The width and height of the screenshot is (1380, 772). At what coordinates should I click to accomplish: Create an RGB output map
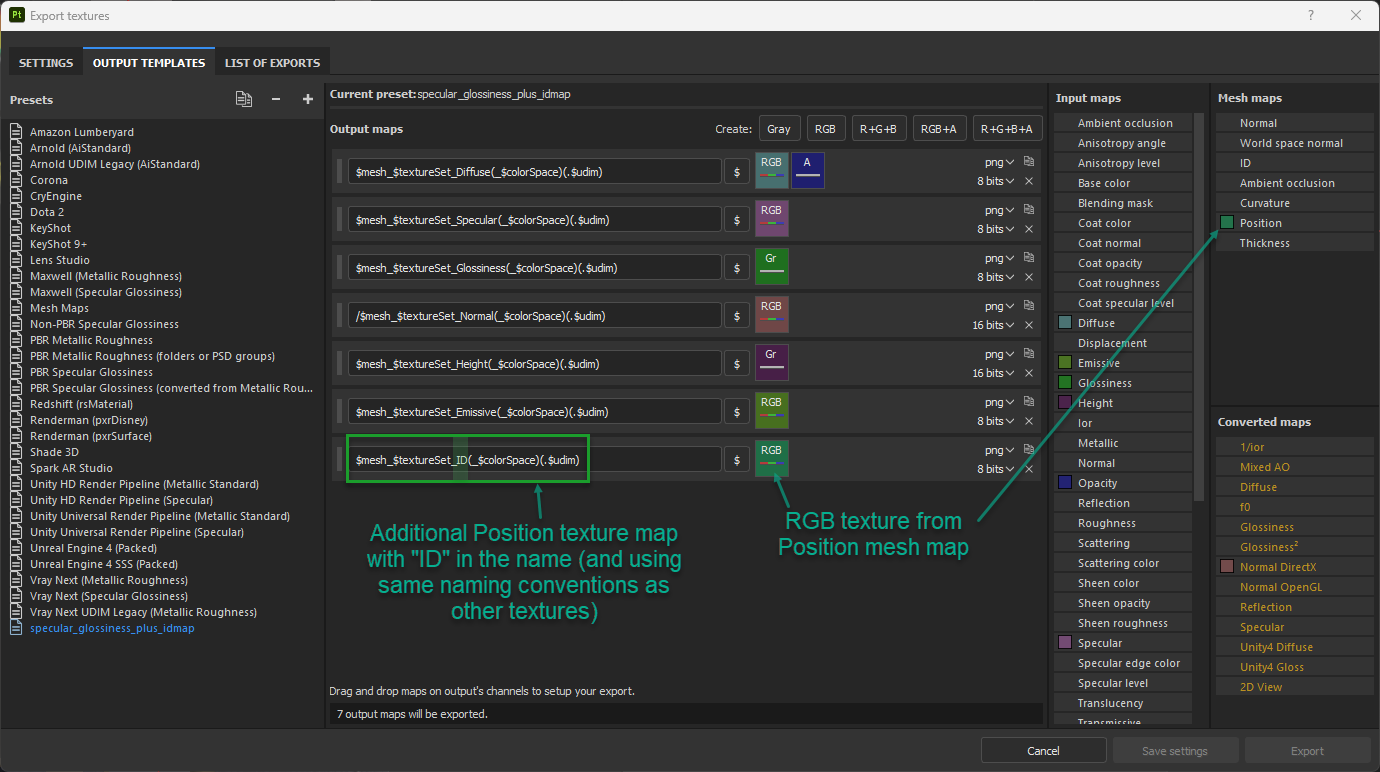point(825,128)
